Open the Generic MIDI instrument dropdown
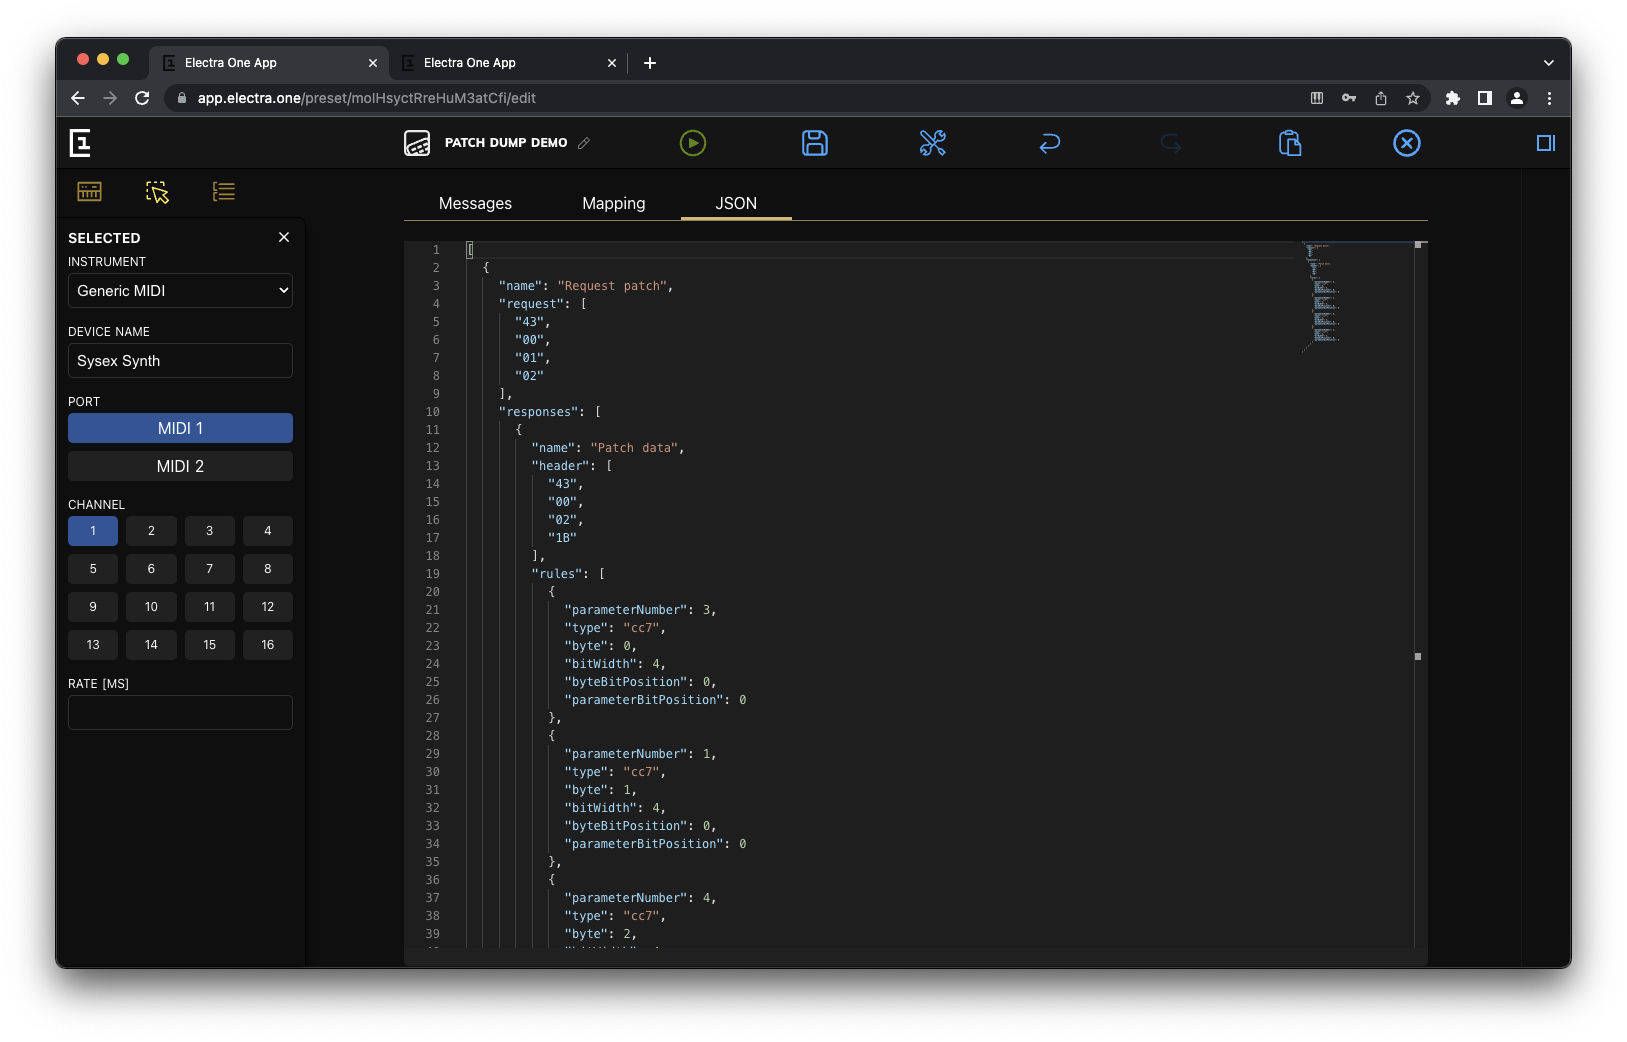Image resolution: width=1627 pixels, height=1042 pixels. tap(180, 290)
